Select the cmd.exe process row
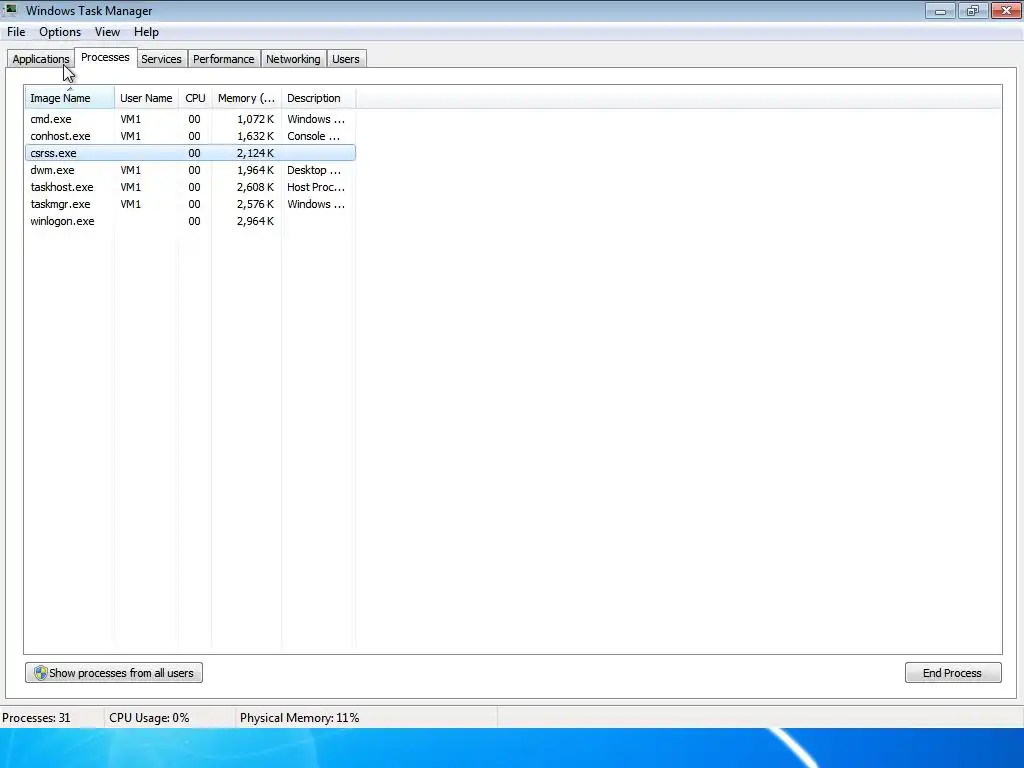 (x=190, y=119)
